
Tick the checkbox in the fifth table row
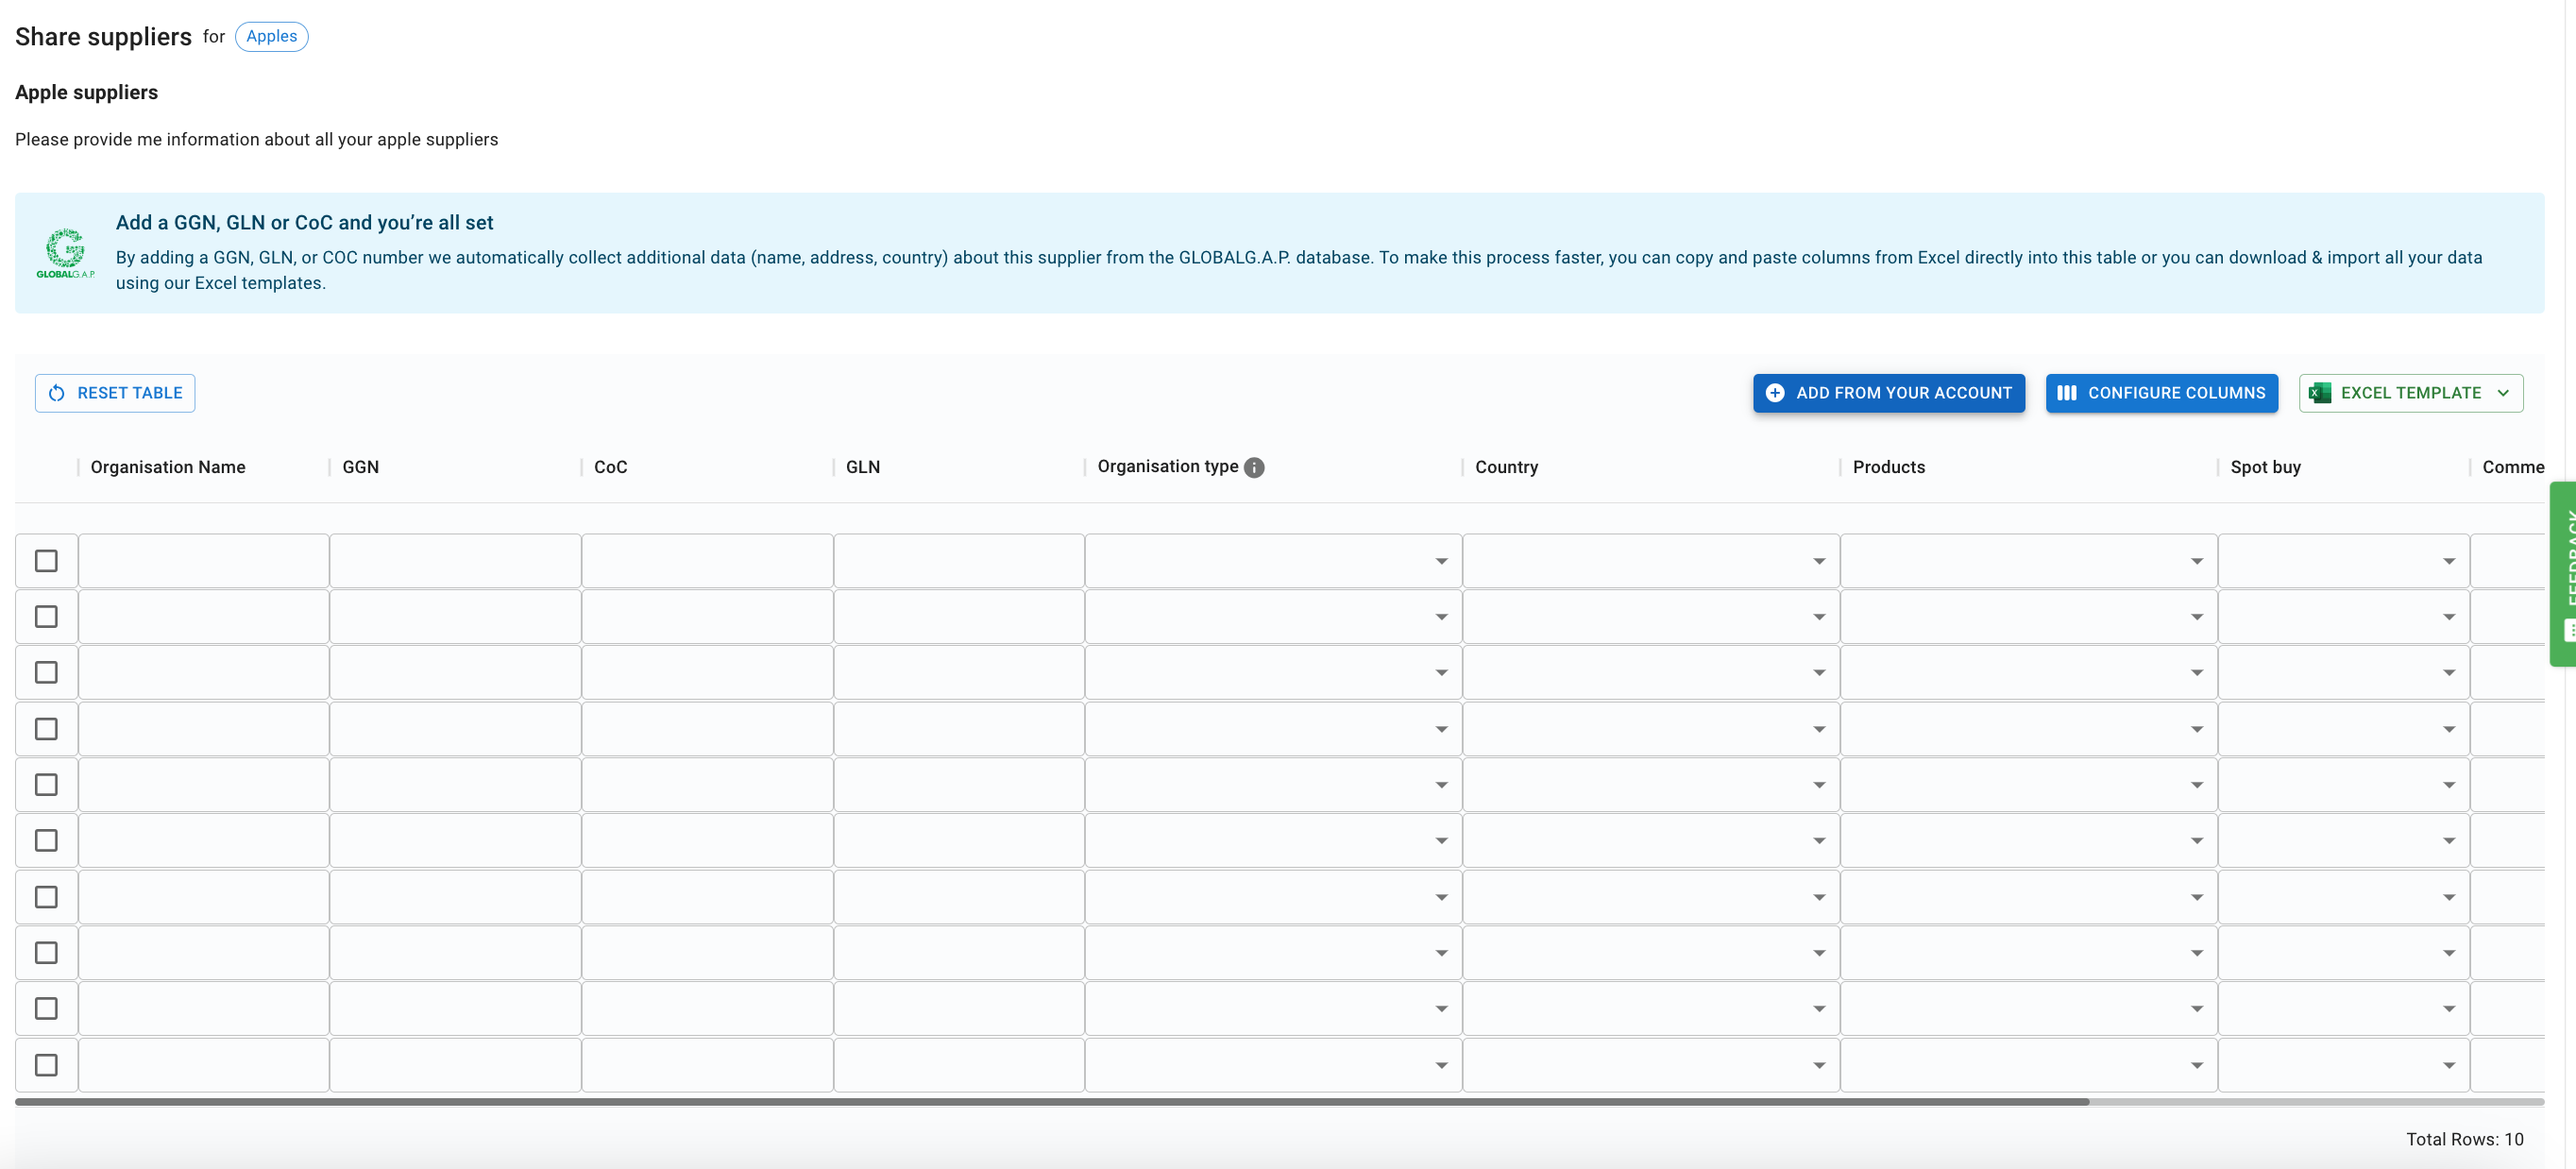click(x=46, y=785)
